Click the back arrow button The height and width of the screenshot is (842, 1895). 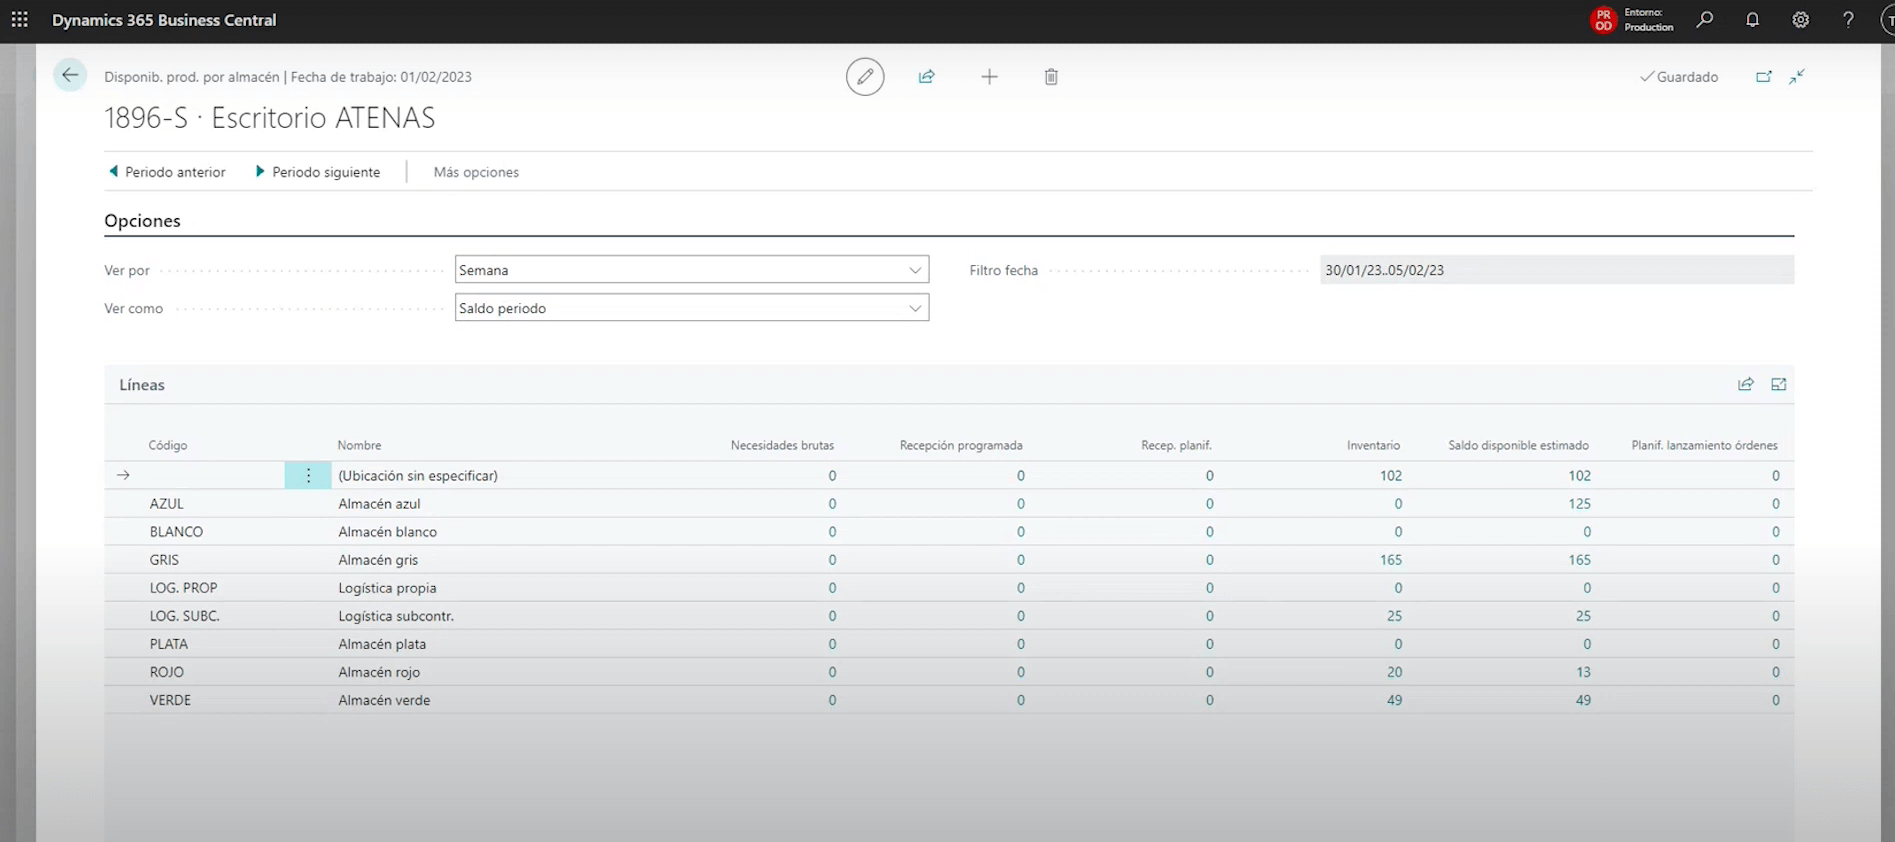click(70, 75)
